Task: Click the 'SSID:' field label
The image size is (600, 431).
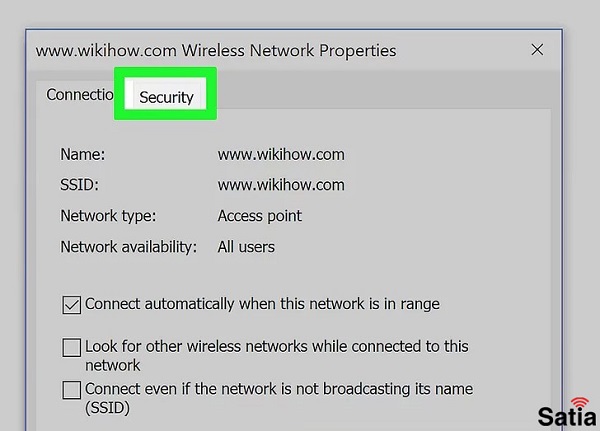Action: tap(79, 185)
